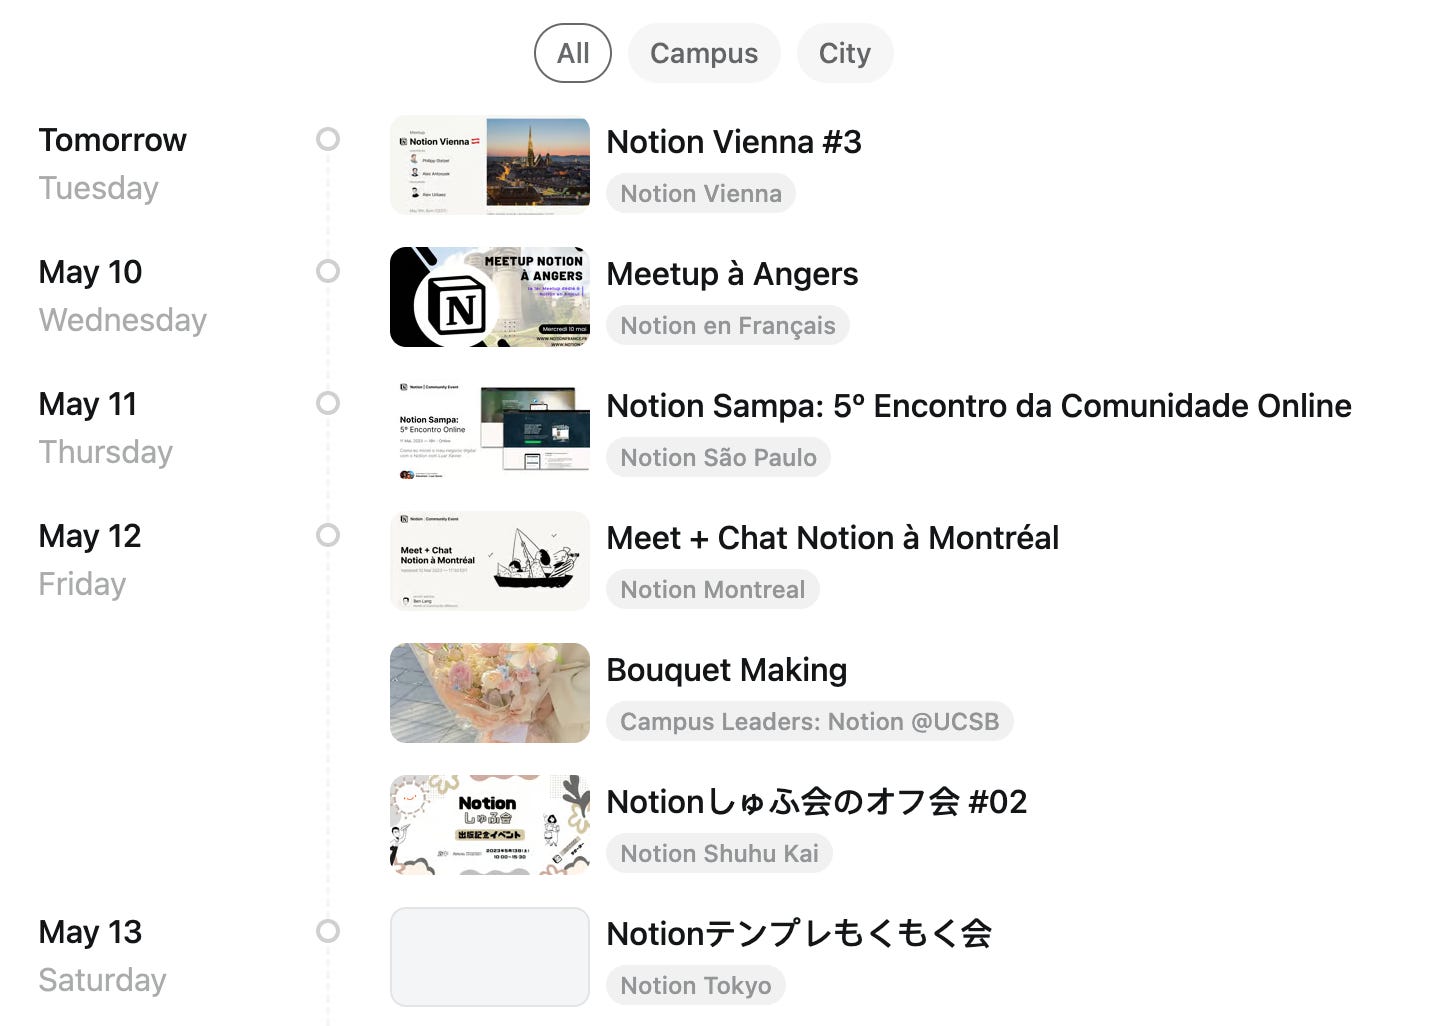Select the All filter tab
The height and width of the screenshot is (1026, 1446).
point(572,53)
